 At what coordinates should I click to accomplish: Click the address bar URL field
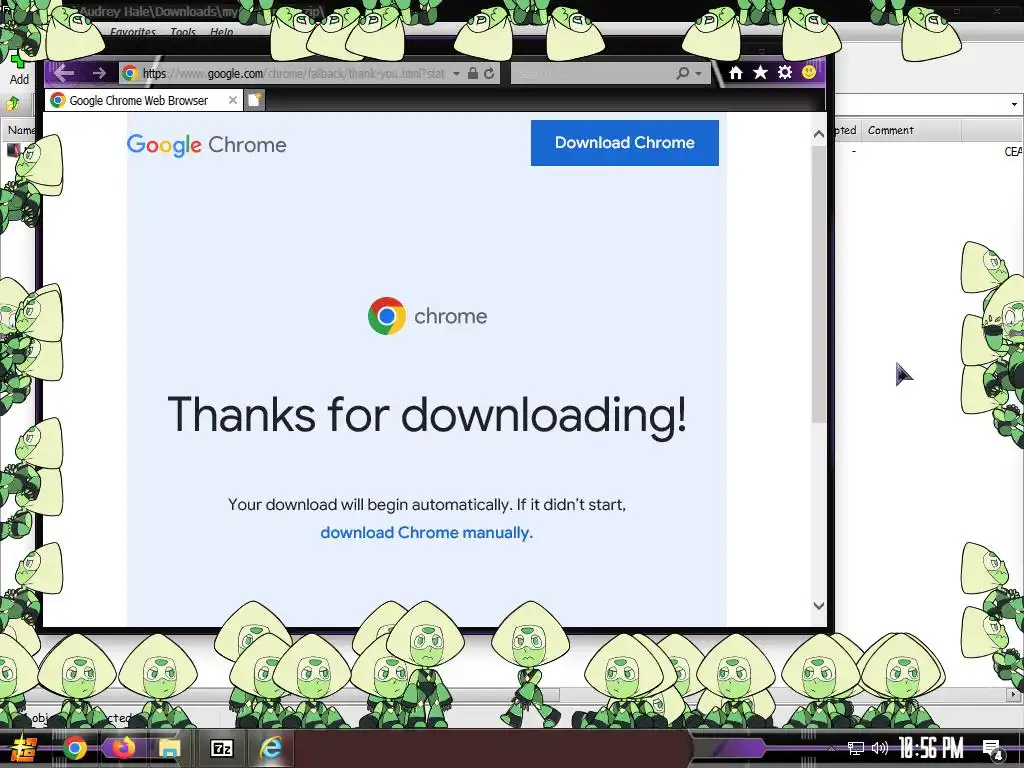(293, 74)
